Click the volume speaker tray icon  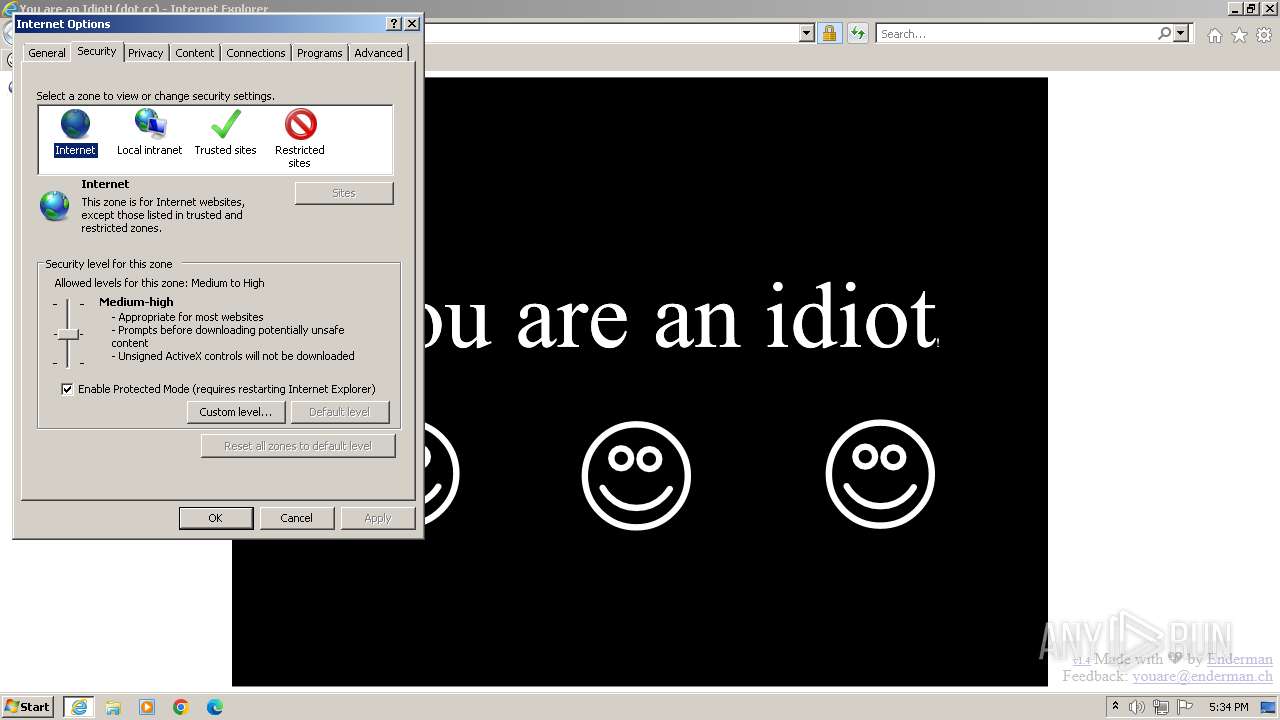1137,707
